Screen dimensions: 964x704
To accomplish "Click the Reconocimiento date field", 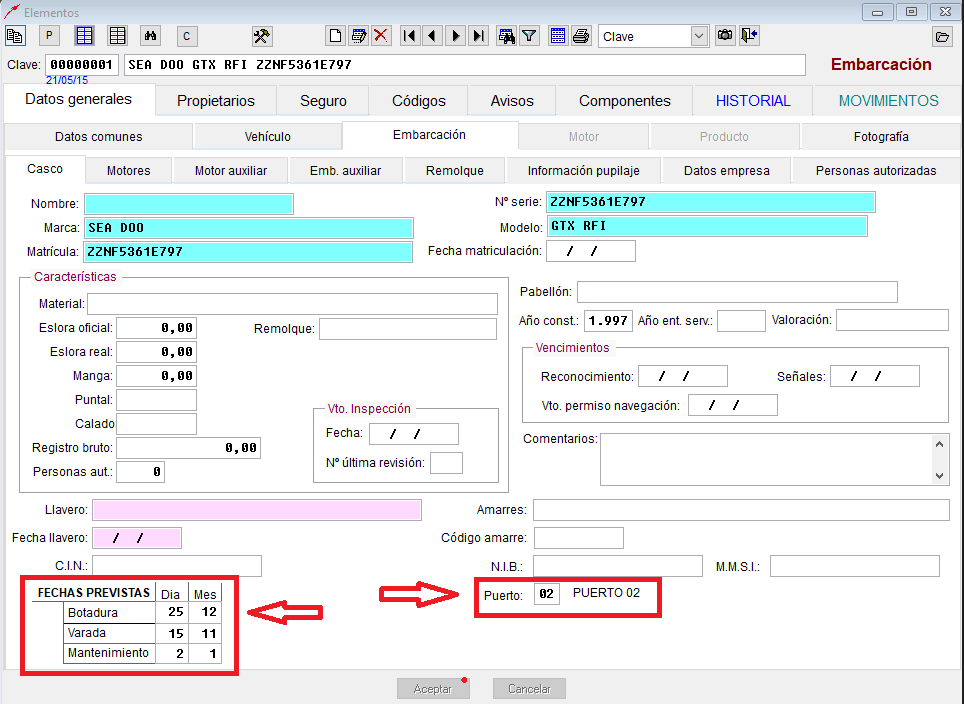I will click(683, 376).
